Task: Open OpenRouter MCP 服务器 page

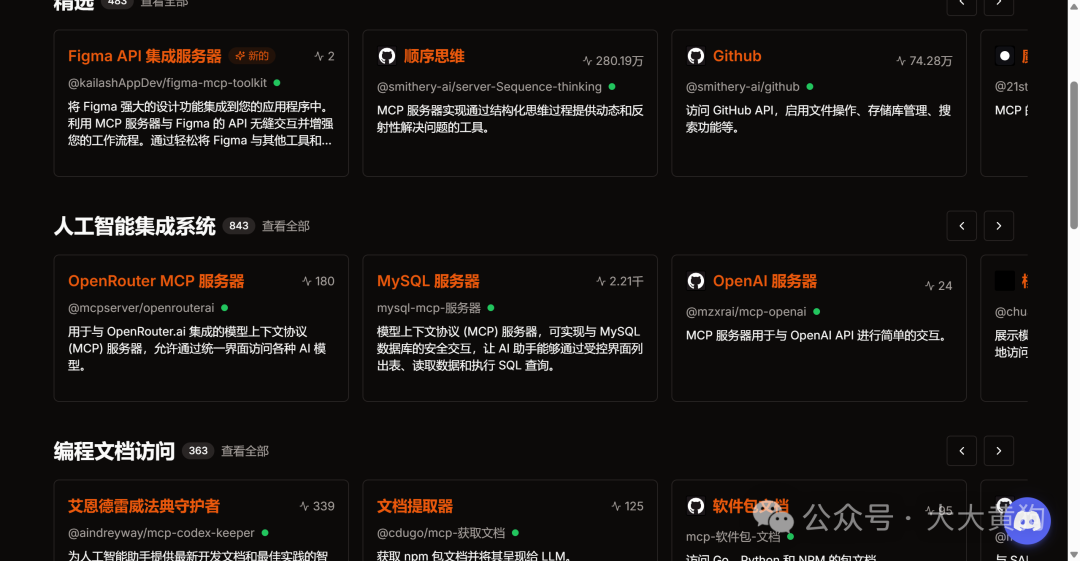Action: [x=156, y=281]
